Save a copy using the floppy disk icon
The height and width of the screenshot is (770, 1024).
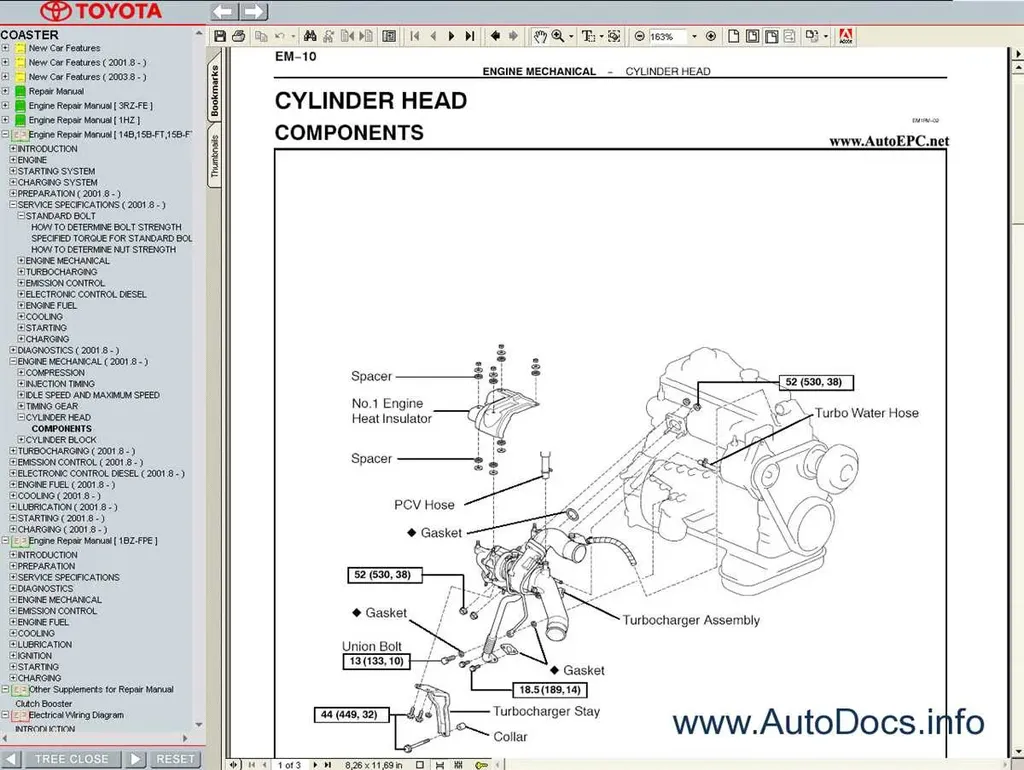click(219, 37)
